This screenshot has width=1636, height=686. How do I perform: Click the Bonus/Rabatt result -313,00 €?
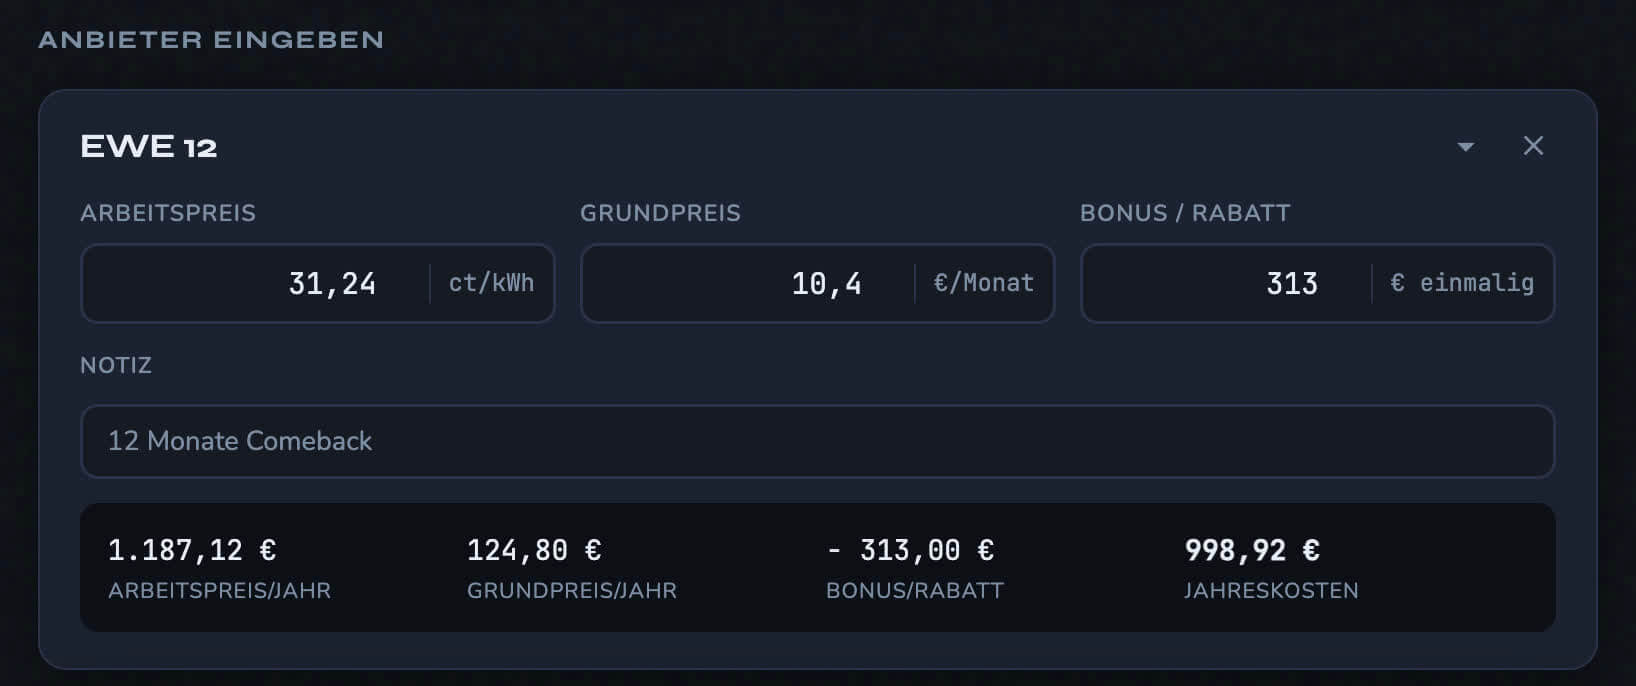pos(910,550)
